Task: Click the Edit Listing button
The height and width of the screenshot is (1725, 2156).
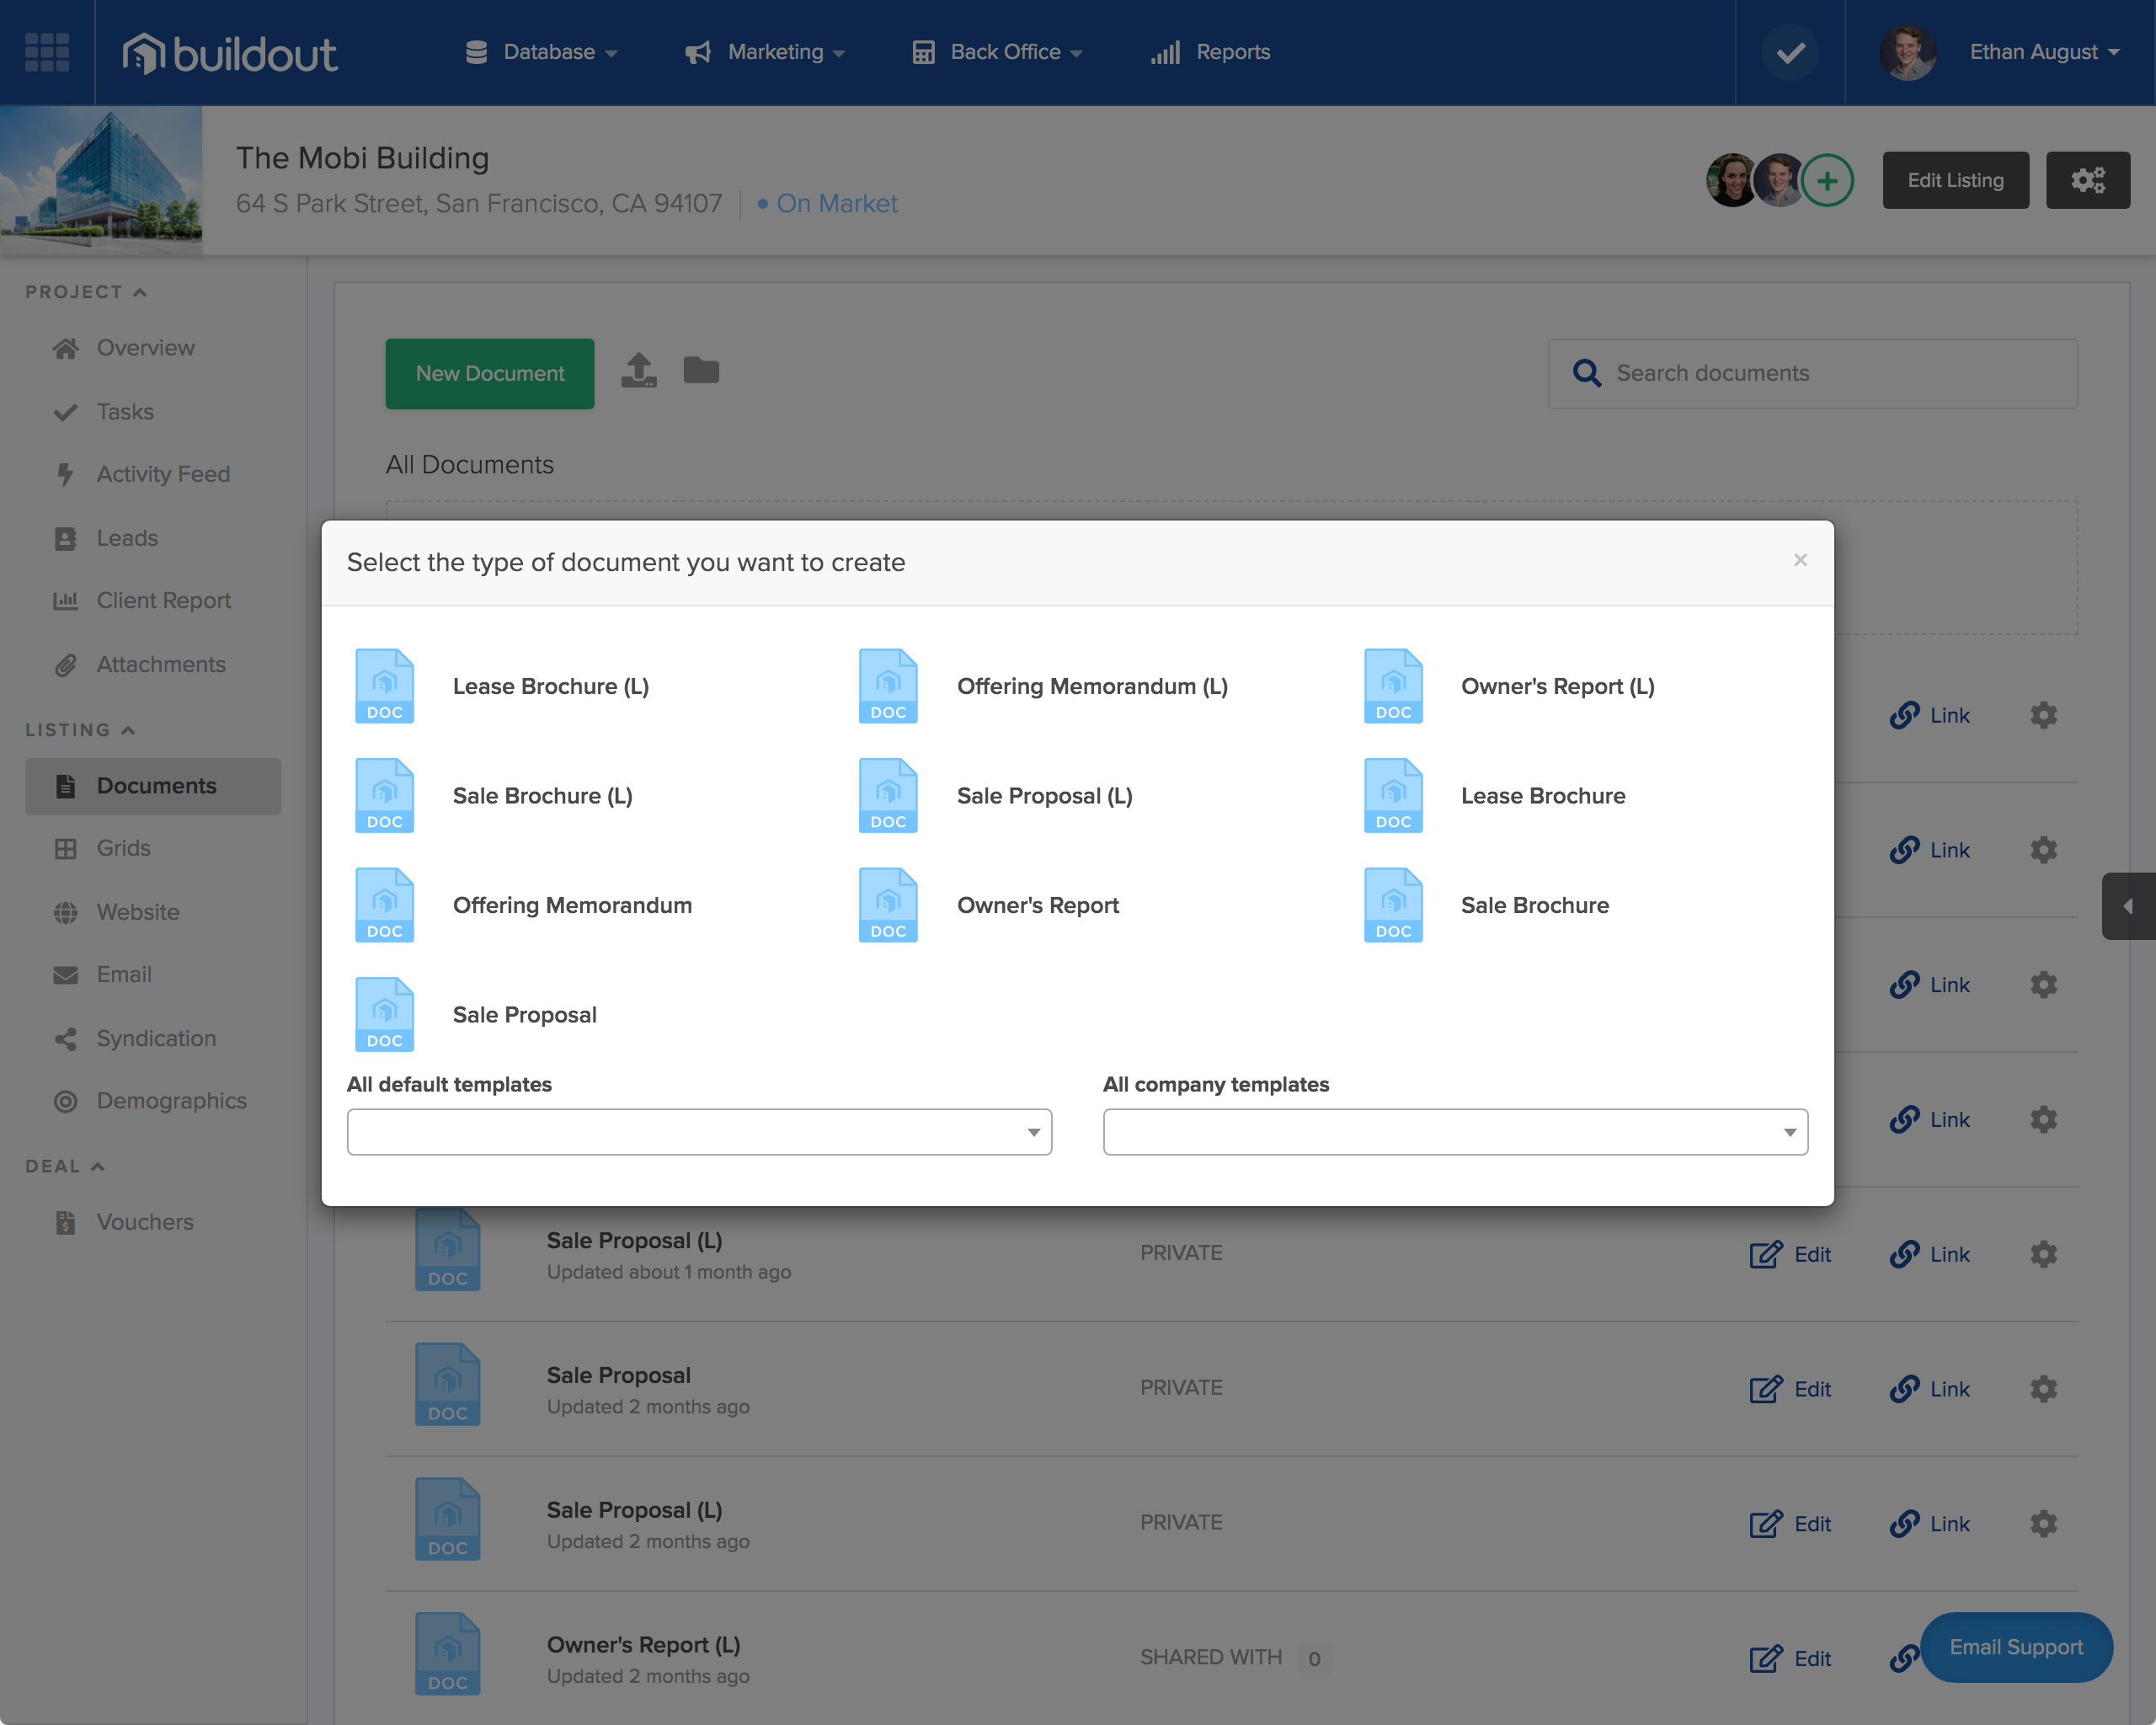Action: [1955, 181]
